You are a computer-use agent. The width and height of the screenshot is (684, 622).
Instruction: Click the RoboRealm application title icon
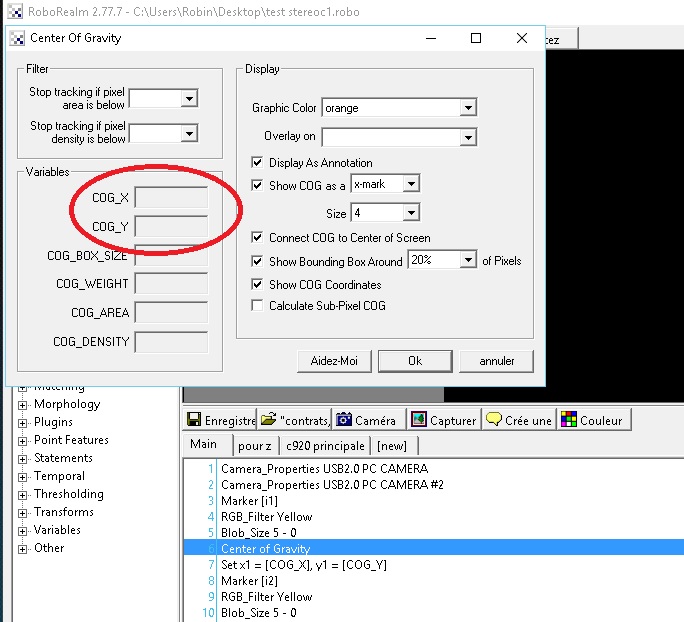15,11
